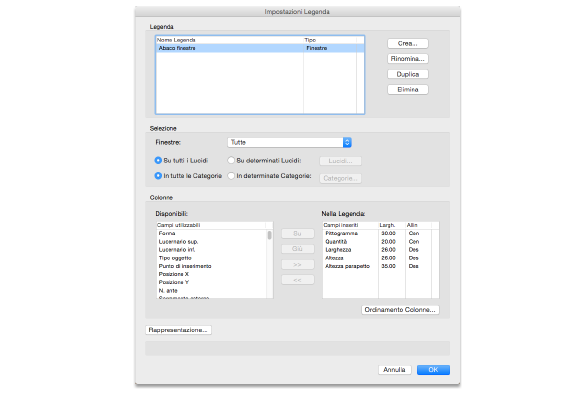The image size is (577, 396).
Task: Select Lucernario sup. in available fields
Action: pos(212,242)
